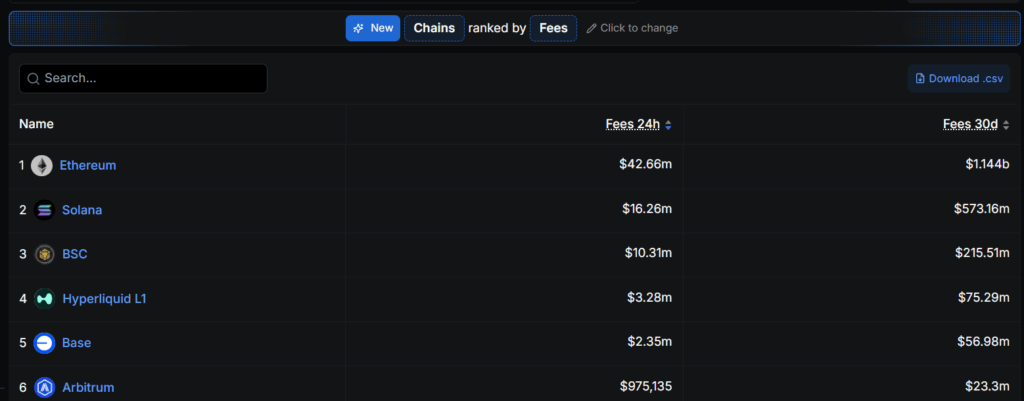Viewport: 1024px width, 401px height.
Task: Click the Ethereum chain logo icon
Action: click(x=42, y=166)
